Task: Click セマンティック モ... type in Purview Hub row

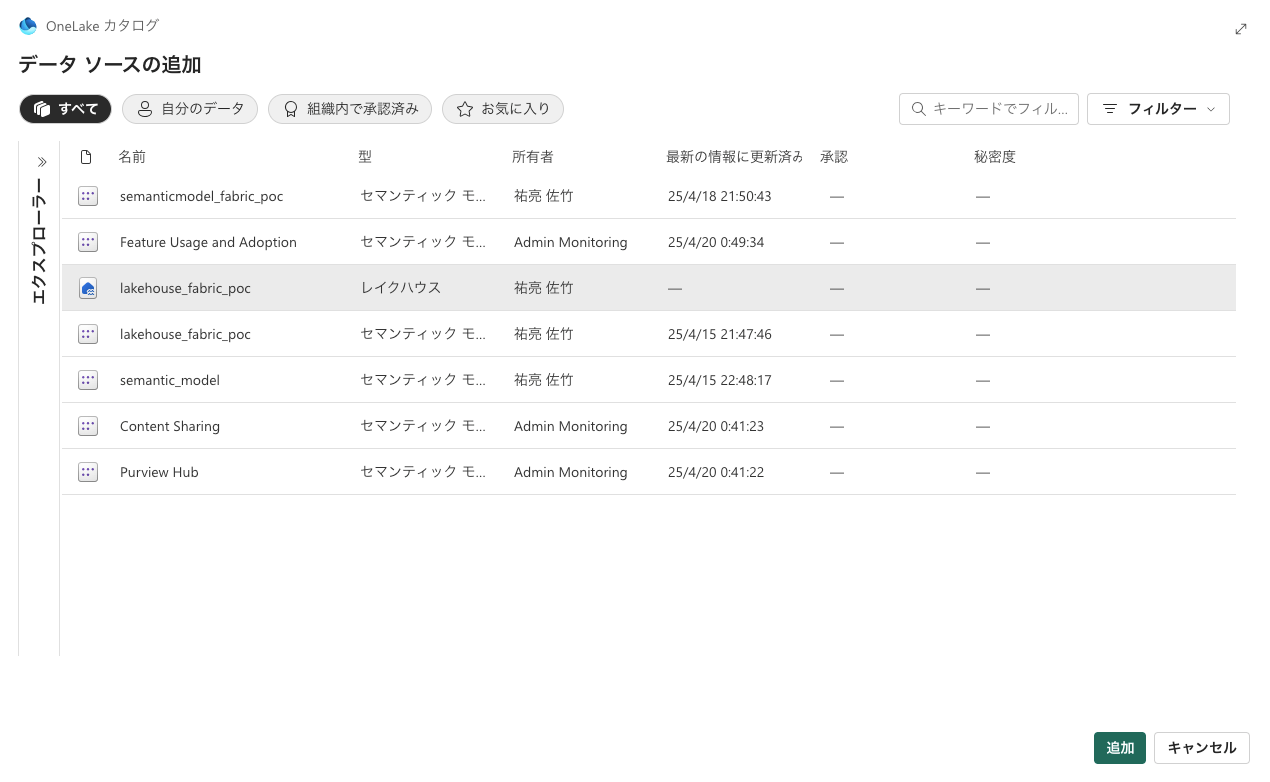Action: (x=423, y=472)
